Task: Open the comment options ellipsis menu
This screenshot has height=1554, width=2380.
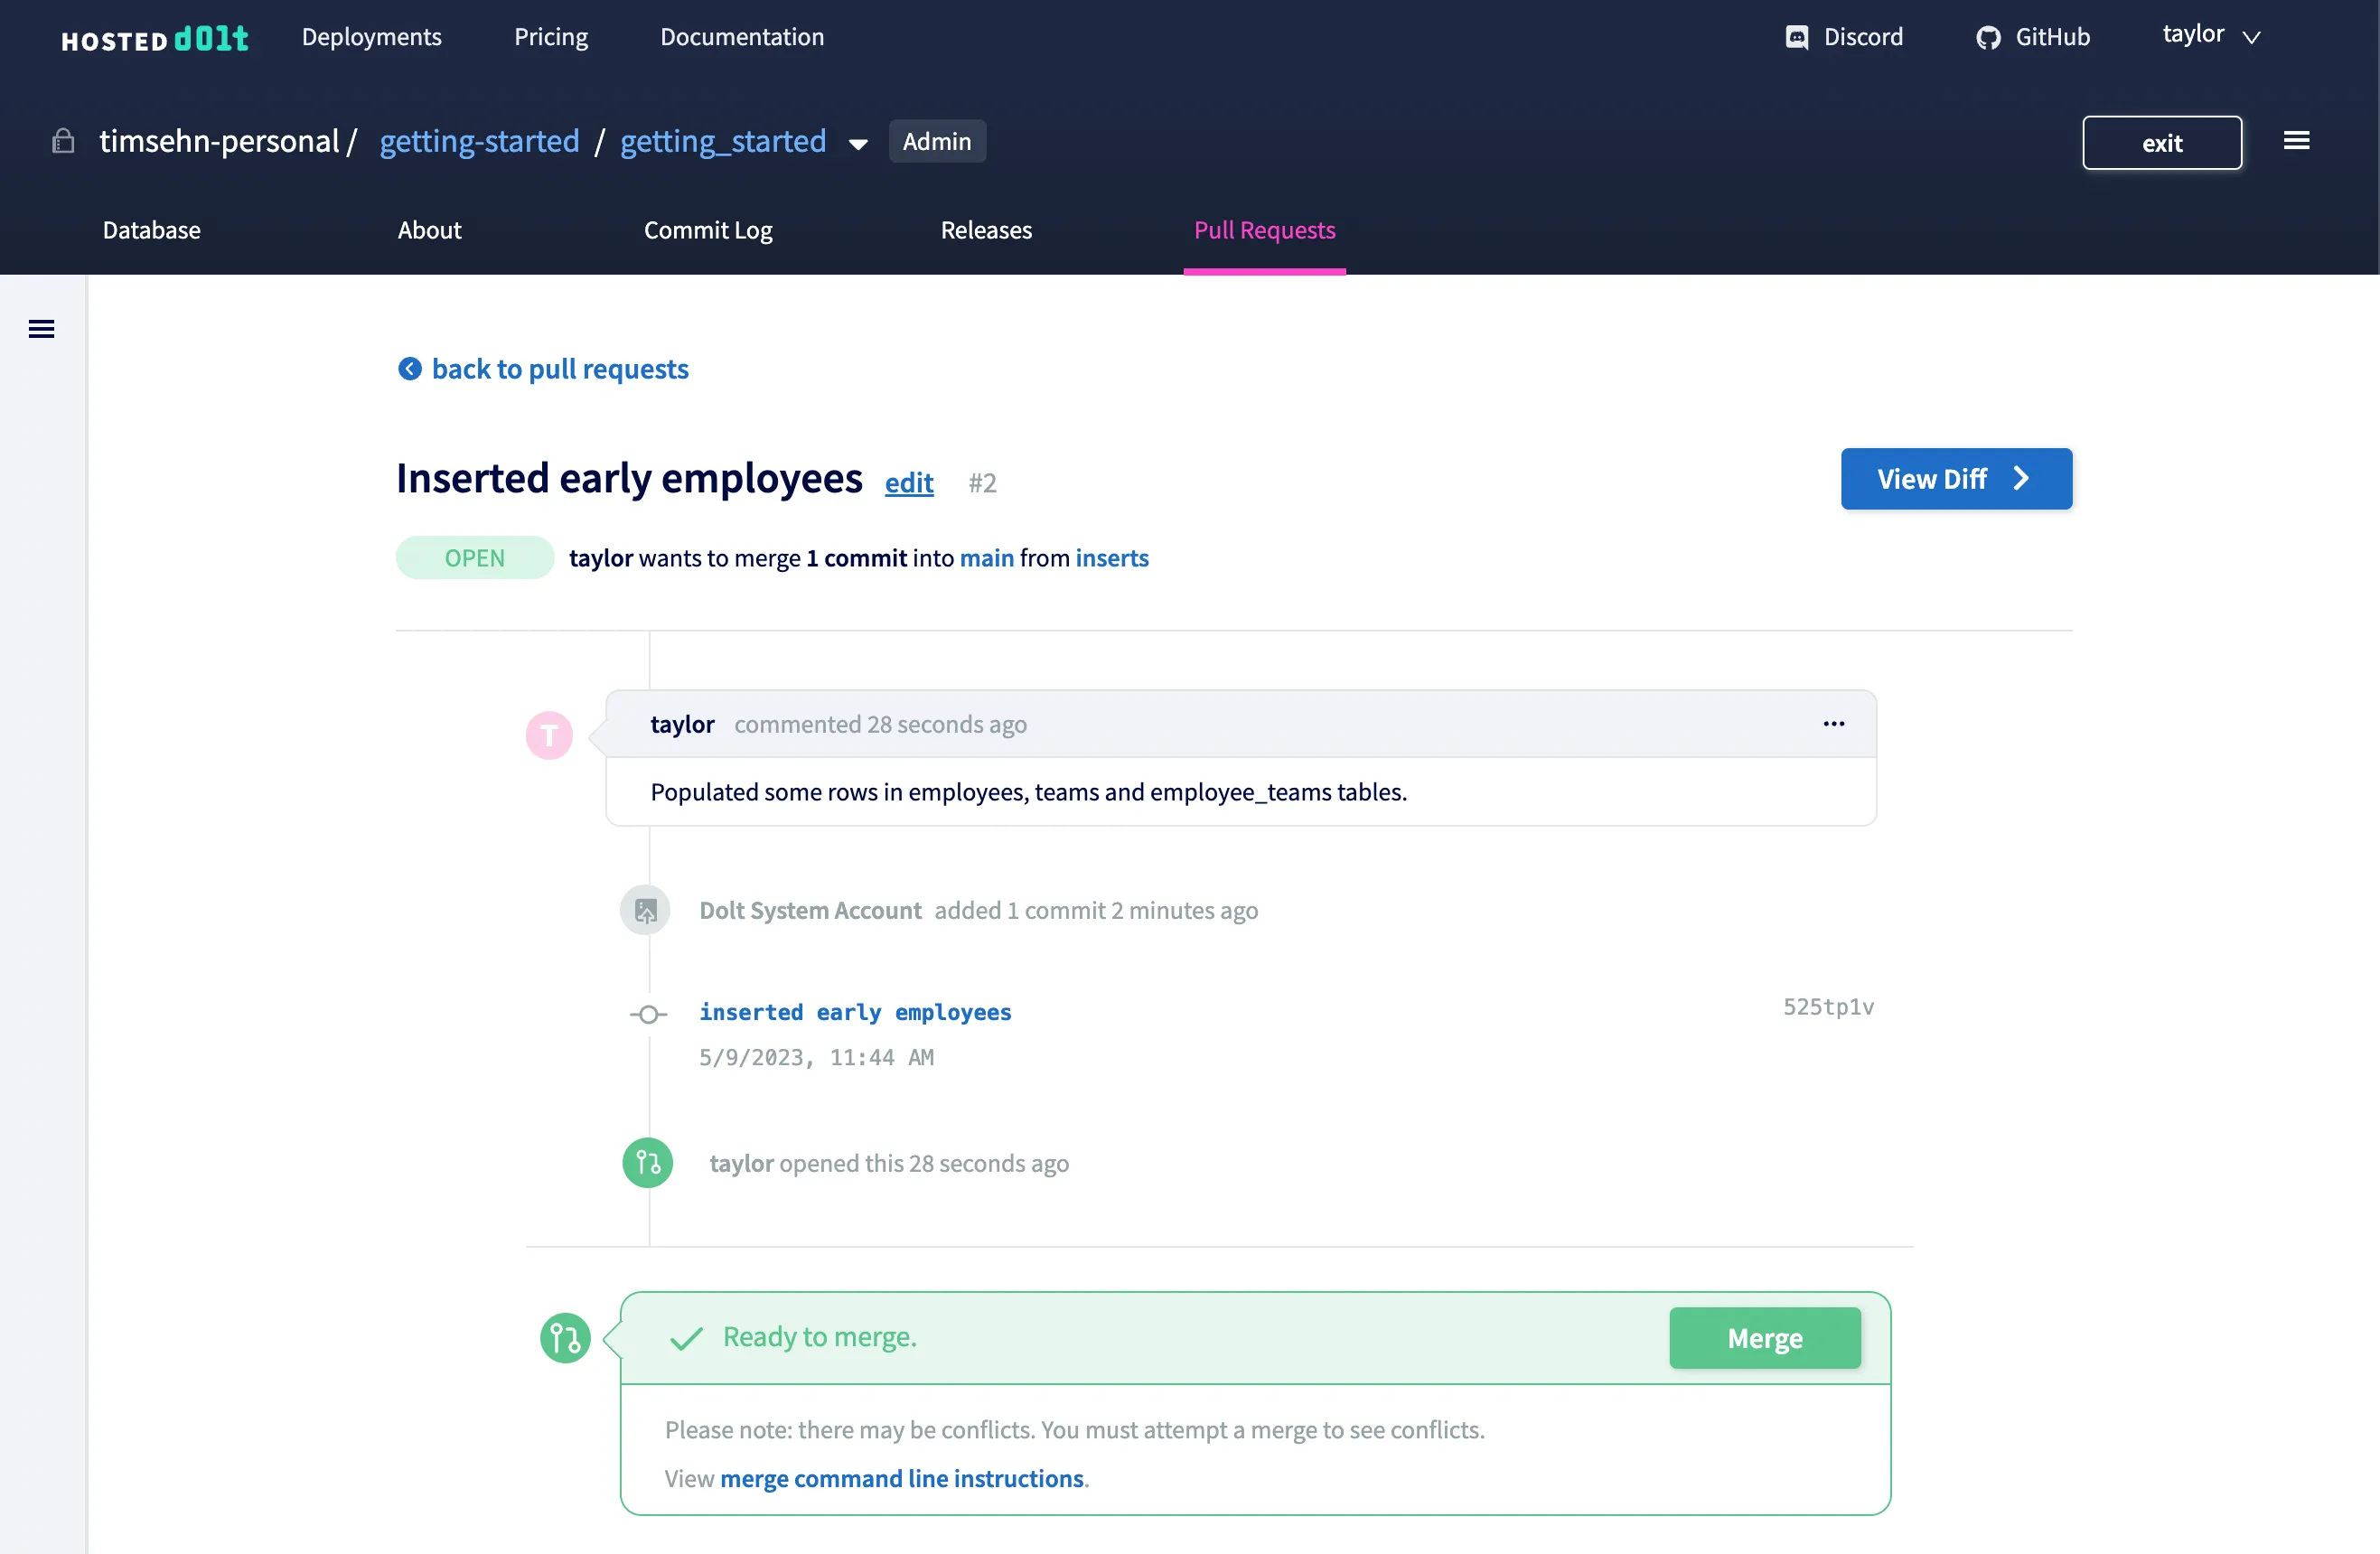Action: click(x=1834, y=723)
